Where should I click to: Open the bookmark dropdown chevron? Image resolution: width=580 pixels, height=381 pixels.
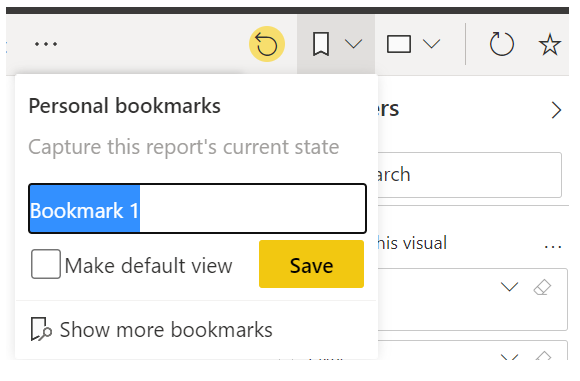tap(353, 44)
